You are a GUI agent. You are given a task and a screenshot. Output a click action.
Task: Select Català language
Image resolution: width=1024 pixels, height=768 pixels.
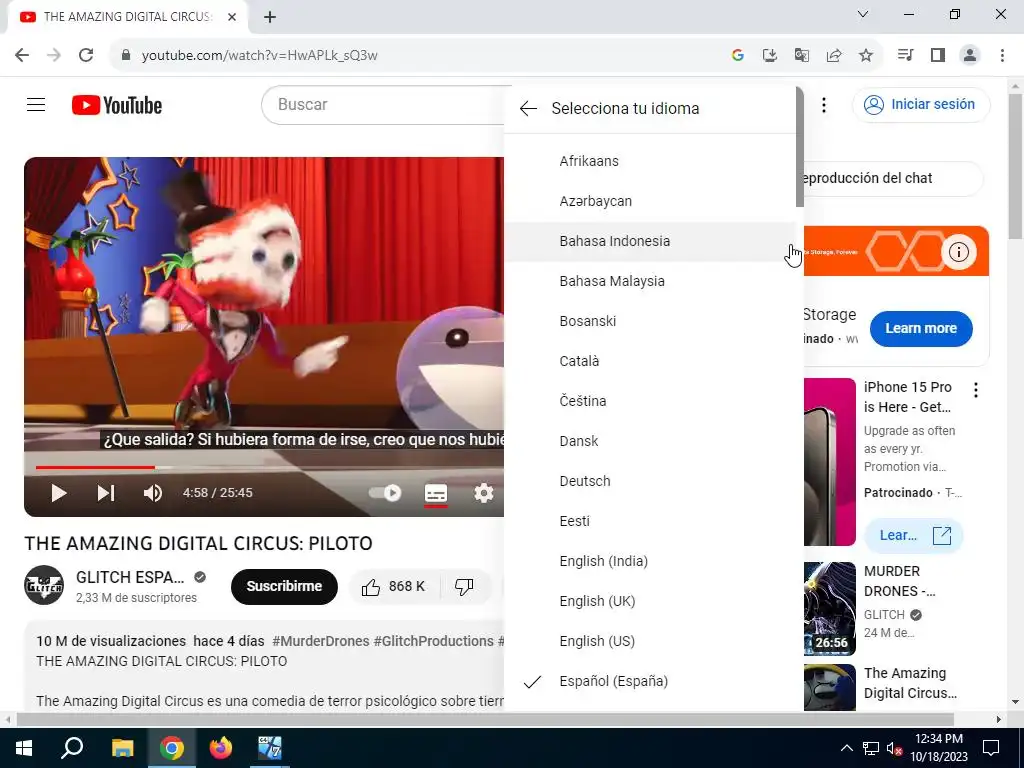[650, 361]
